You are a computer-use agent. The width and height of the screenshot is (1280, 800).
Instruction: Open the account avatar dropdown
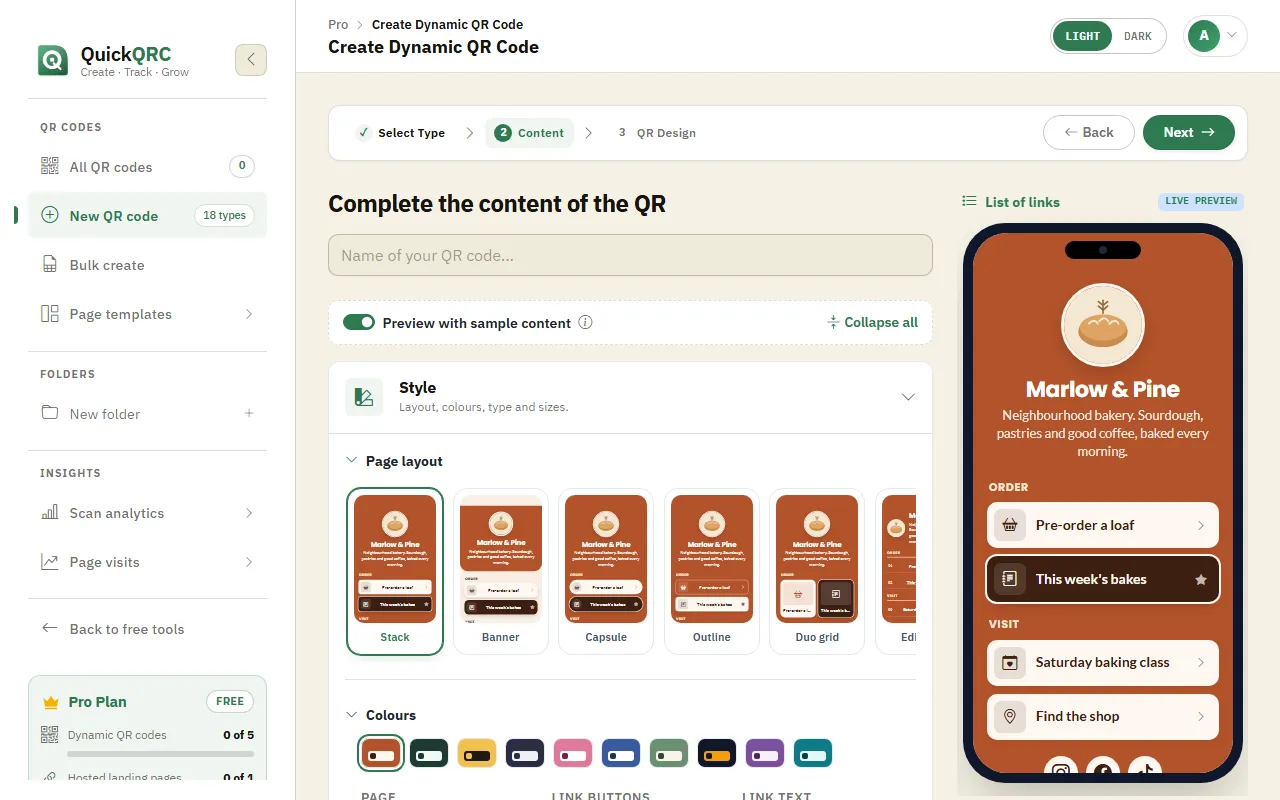click(1215, 36)
